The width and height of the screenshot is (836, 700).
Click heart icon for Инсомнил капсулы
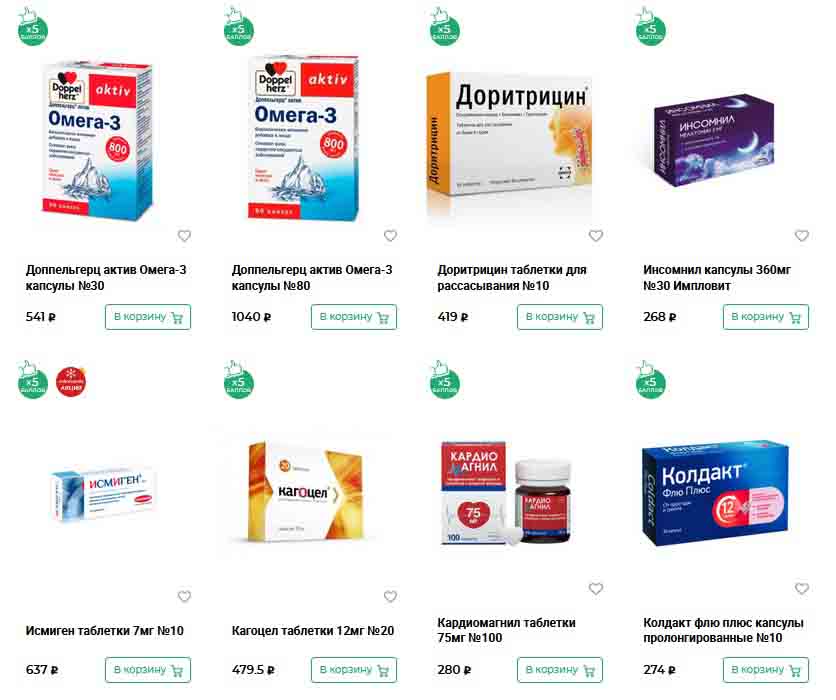[802, 236]
